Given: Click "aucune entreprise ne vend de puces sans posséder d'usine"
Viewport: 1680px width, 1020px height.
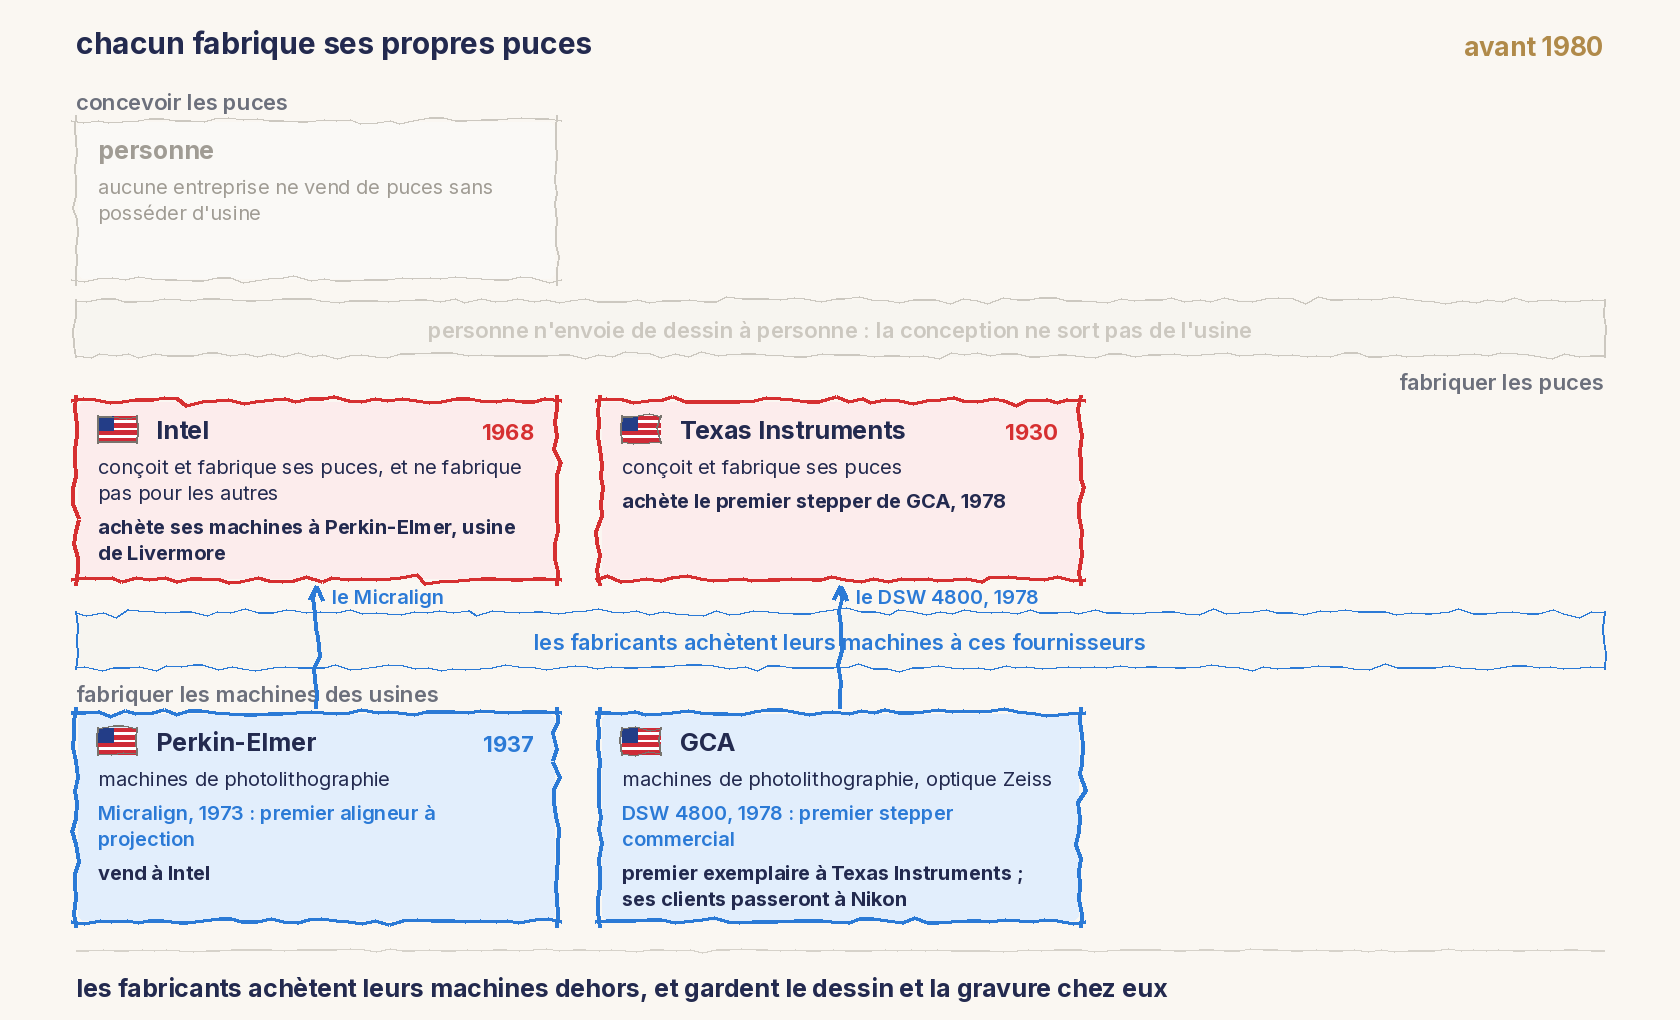Looking at the screenshot, I should pyautogui.click(x=295, y=200).
